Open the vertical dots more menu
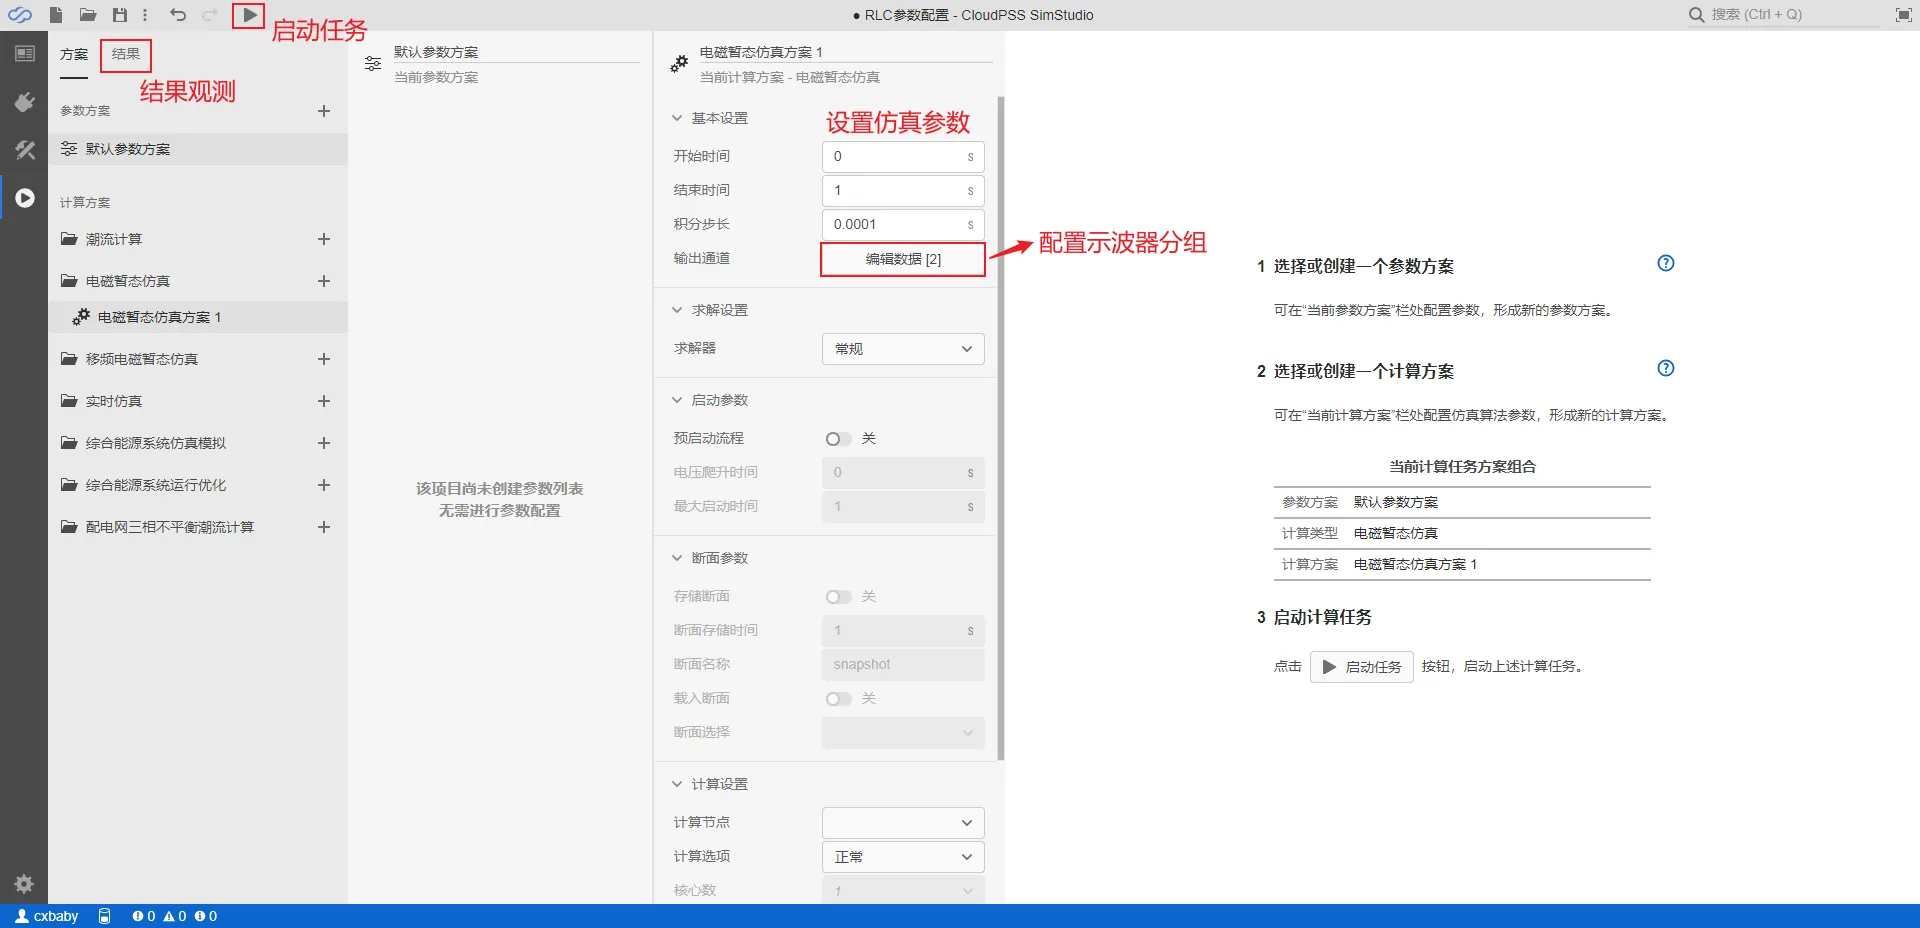 (x=145, y=15)
